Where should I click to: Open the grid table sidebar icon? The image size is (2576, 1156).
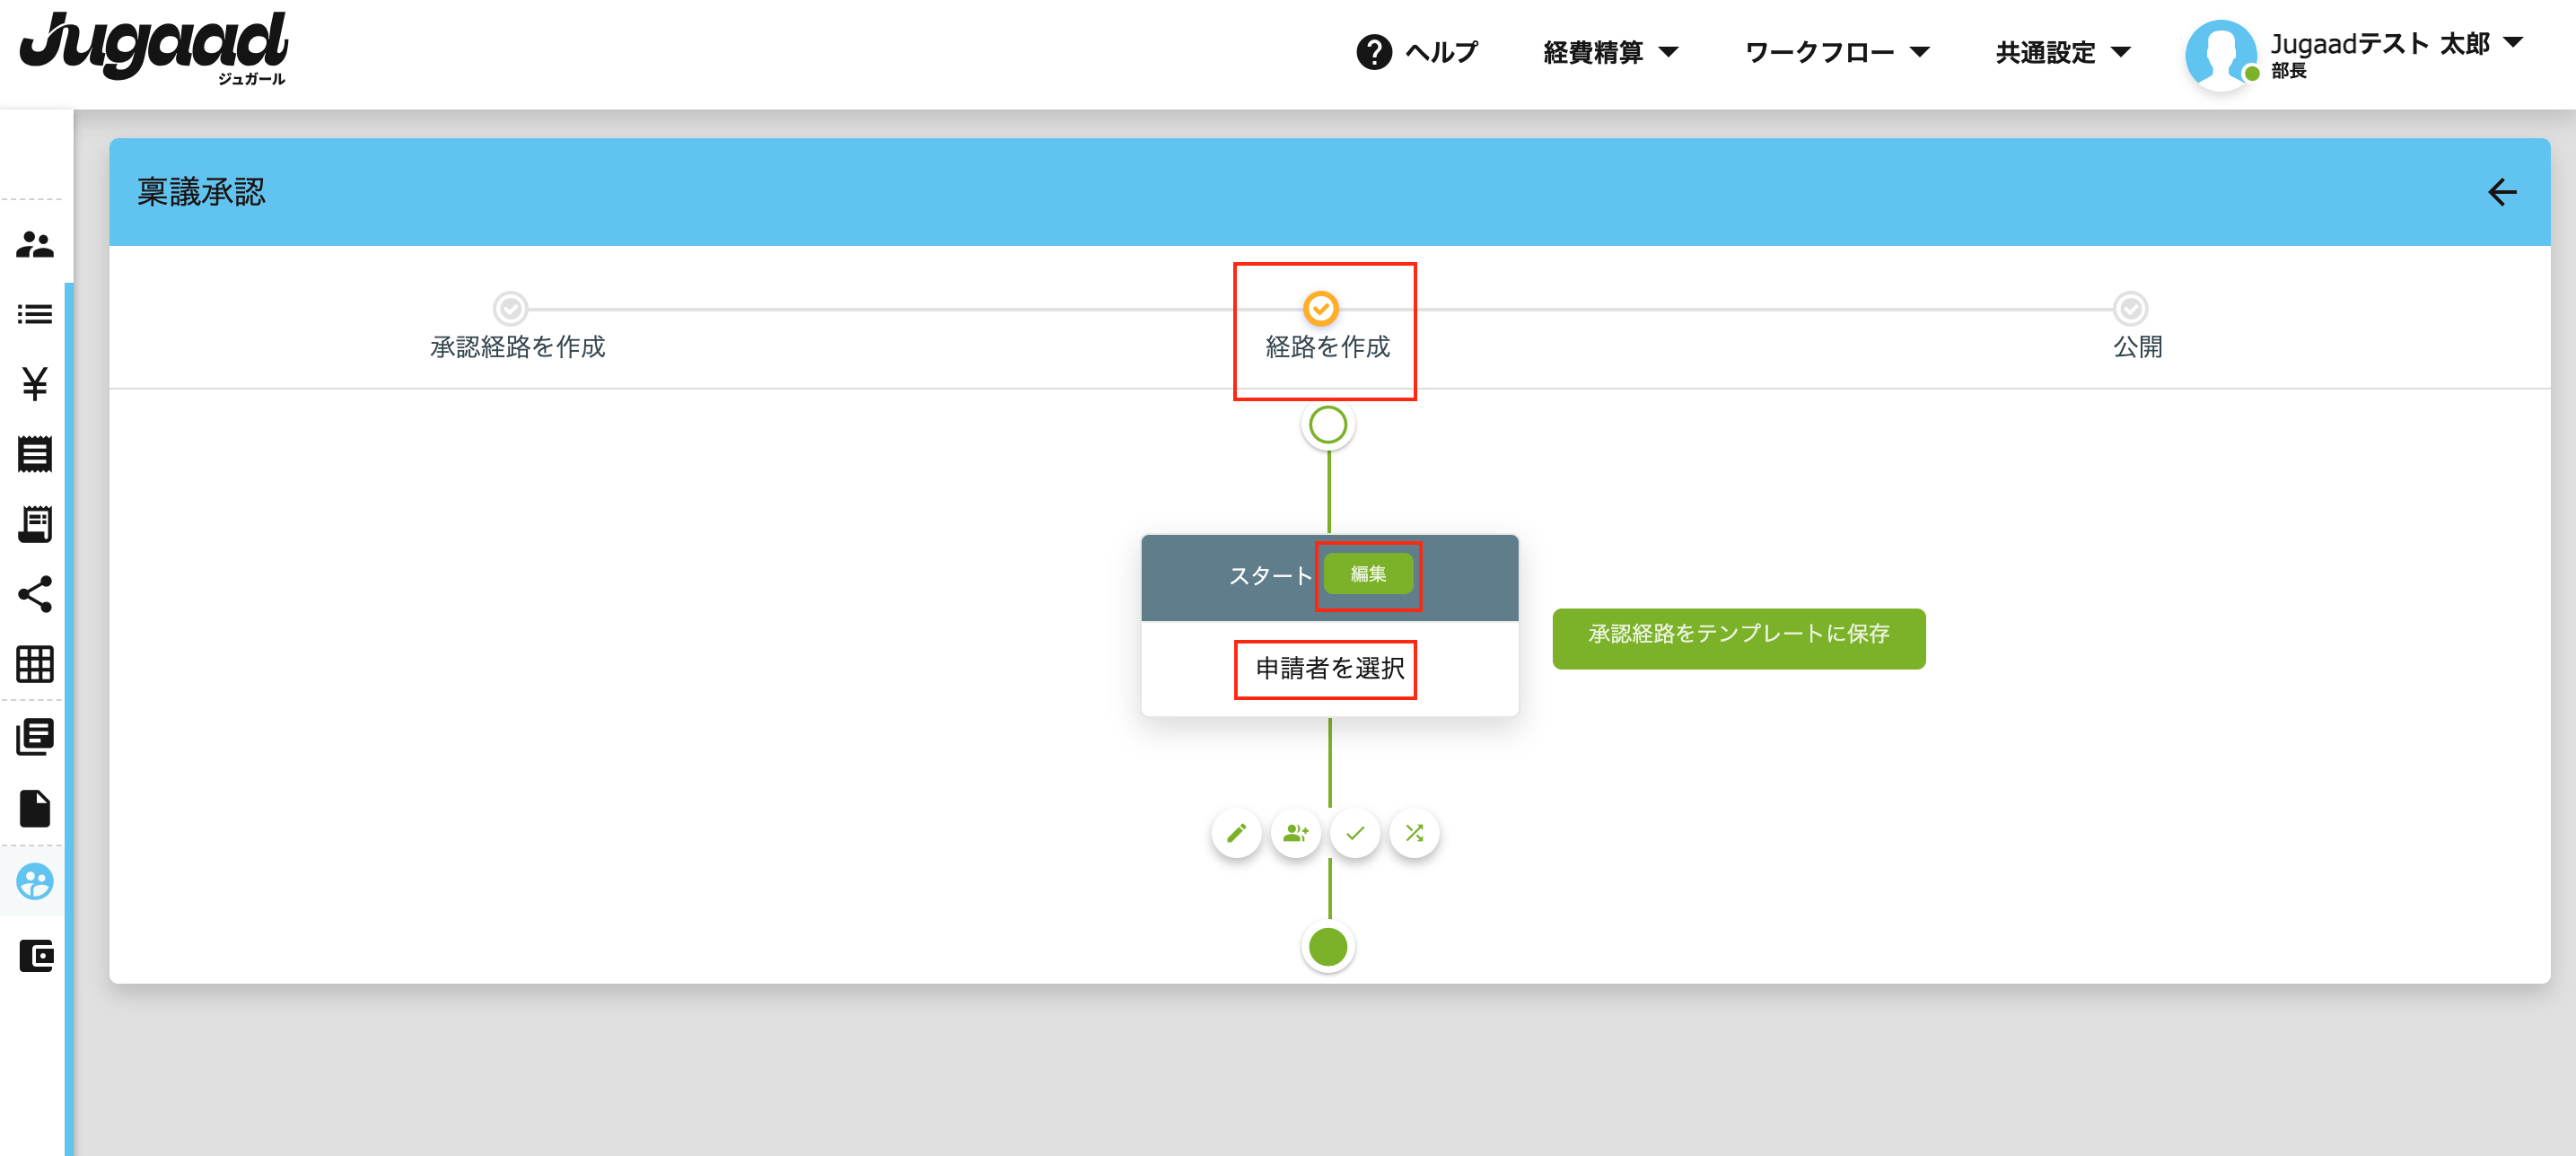coord(35,664)
